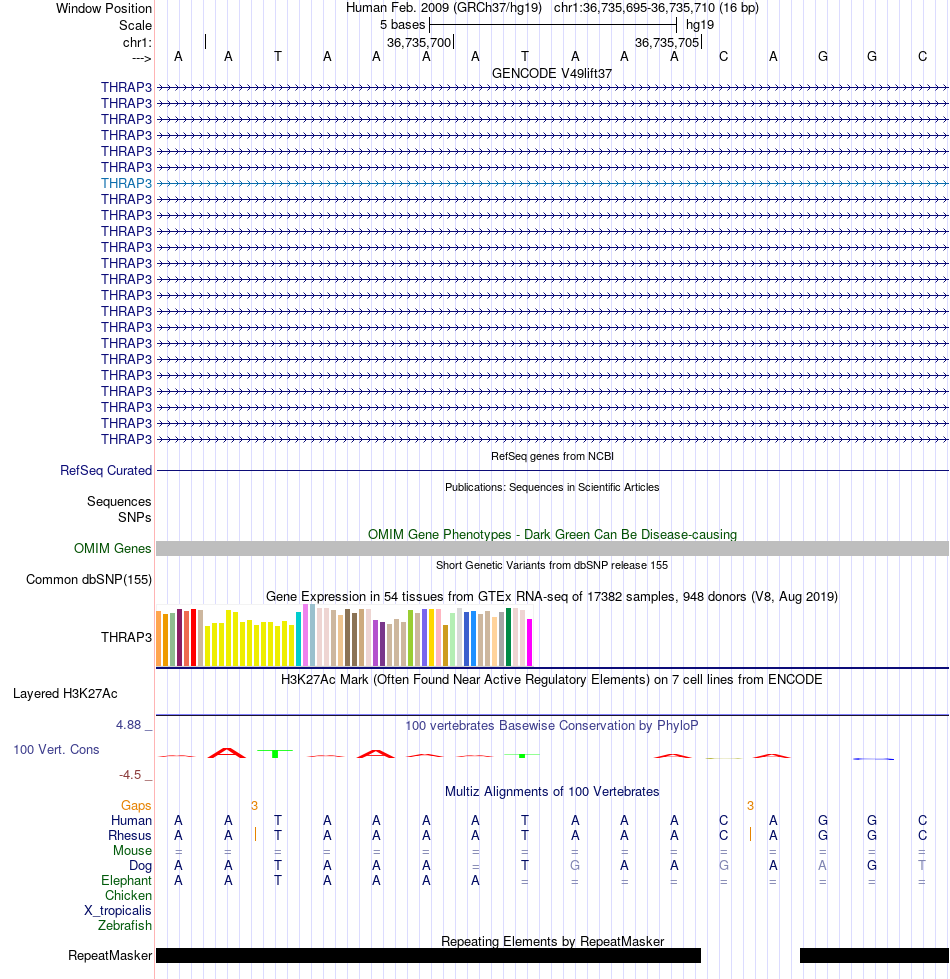
Task: Click the light blue highlighted THRAP3 transcript label
Action: coord(126,184)
